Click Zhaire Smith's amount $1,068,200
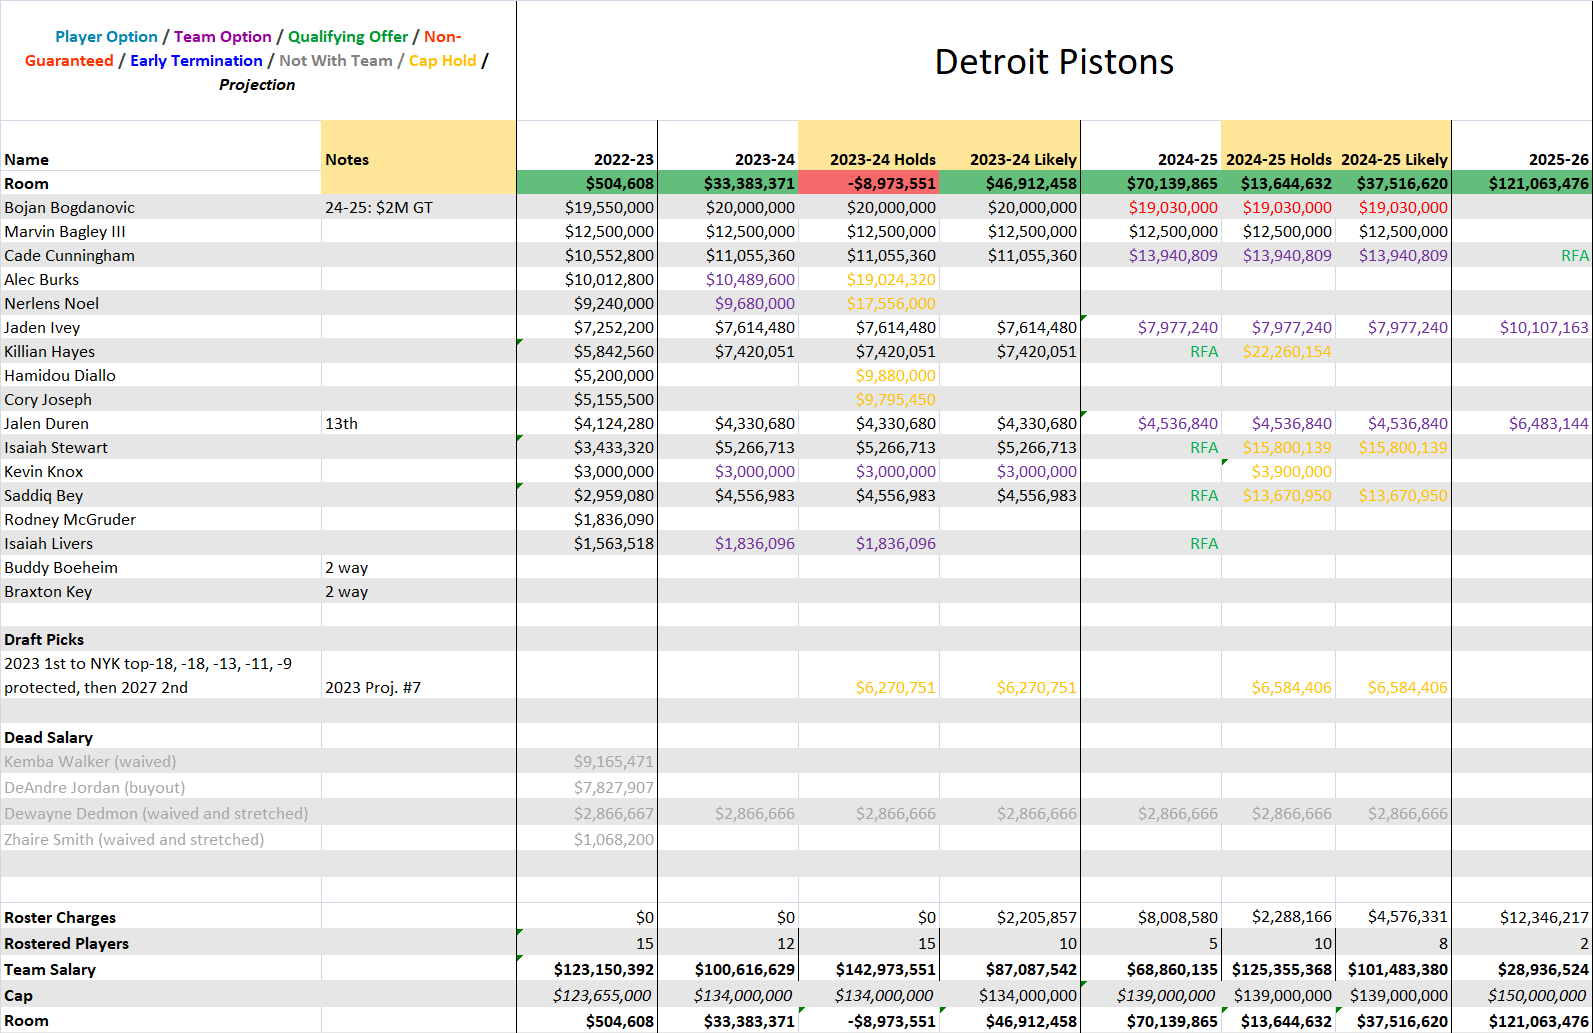This screenshot has width=1593, height=1033. tap(613, 839)
